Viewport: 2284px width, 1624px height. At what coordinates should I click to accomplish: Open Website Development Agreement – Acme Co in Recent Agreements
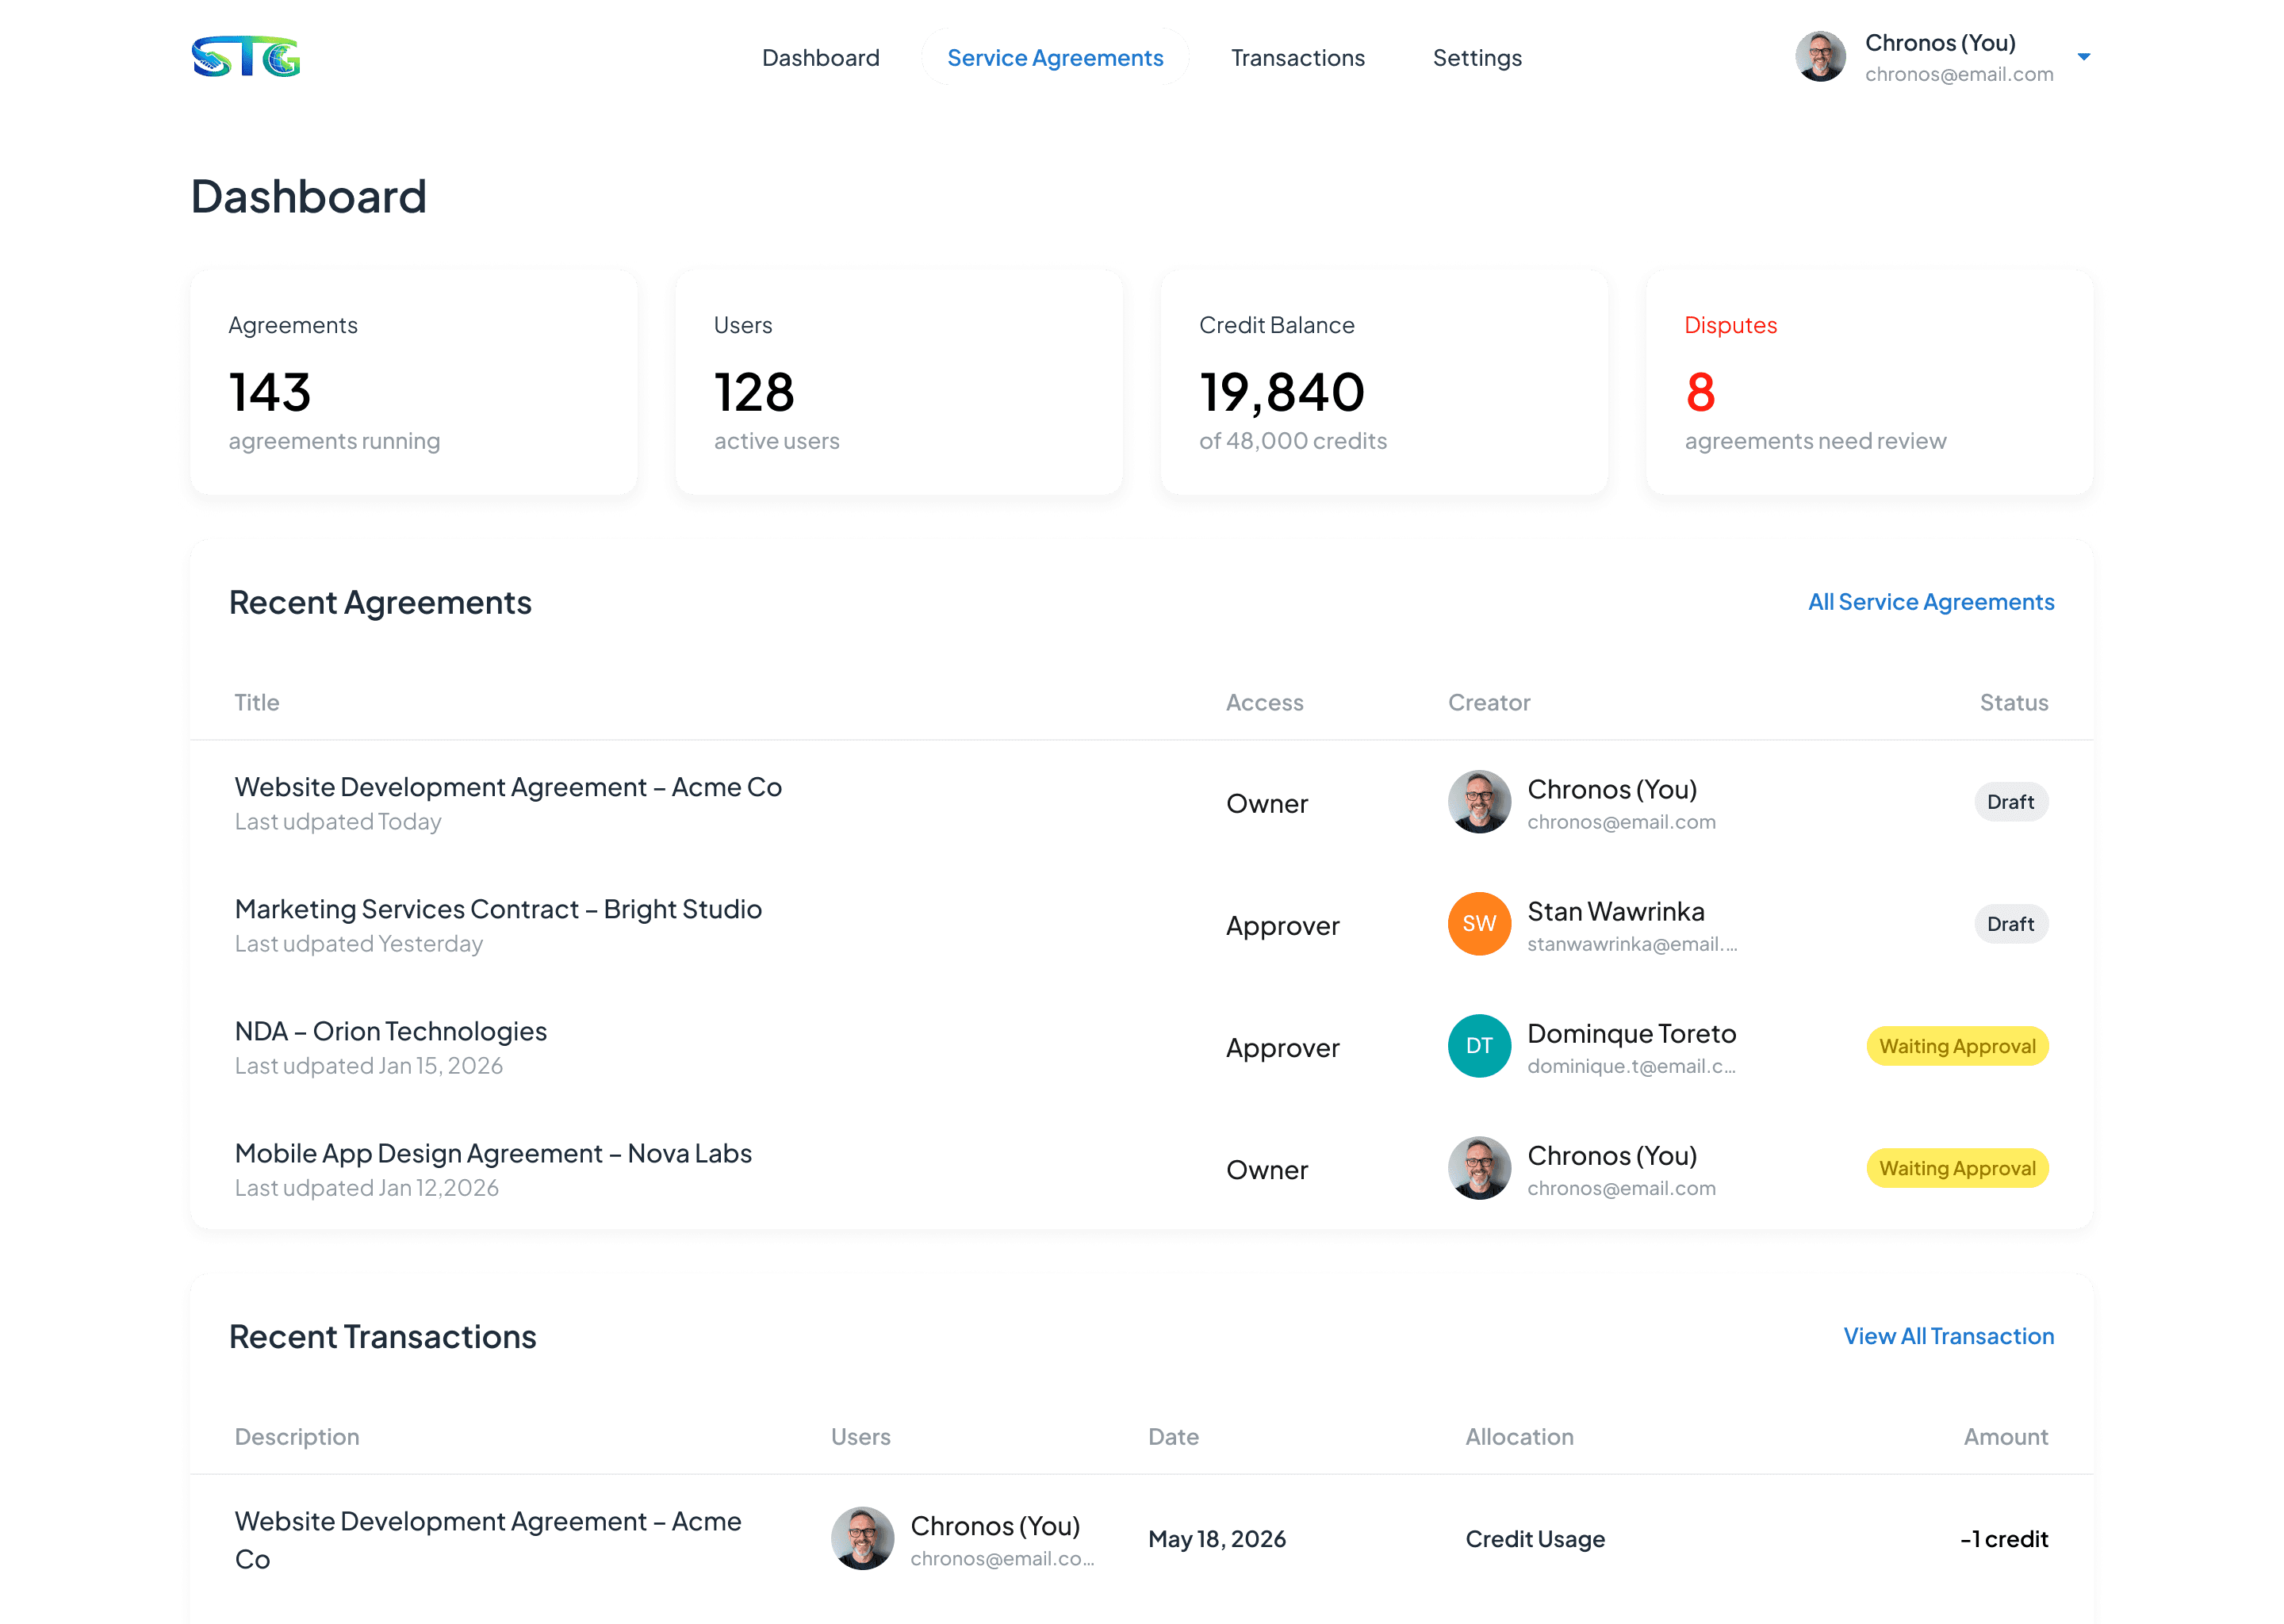(508, 787)
